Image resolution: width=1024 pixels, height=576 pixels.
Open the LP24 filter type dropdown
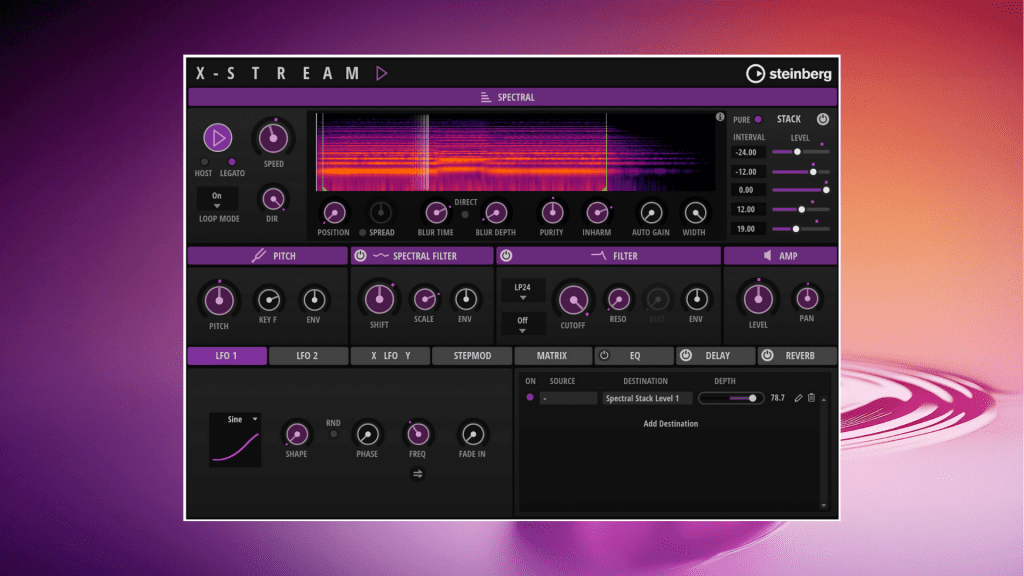click(x=523, y=290)
